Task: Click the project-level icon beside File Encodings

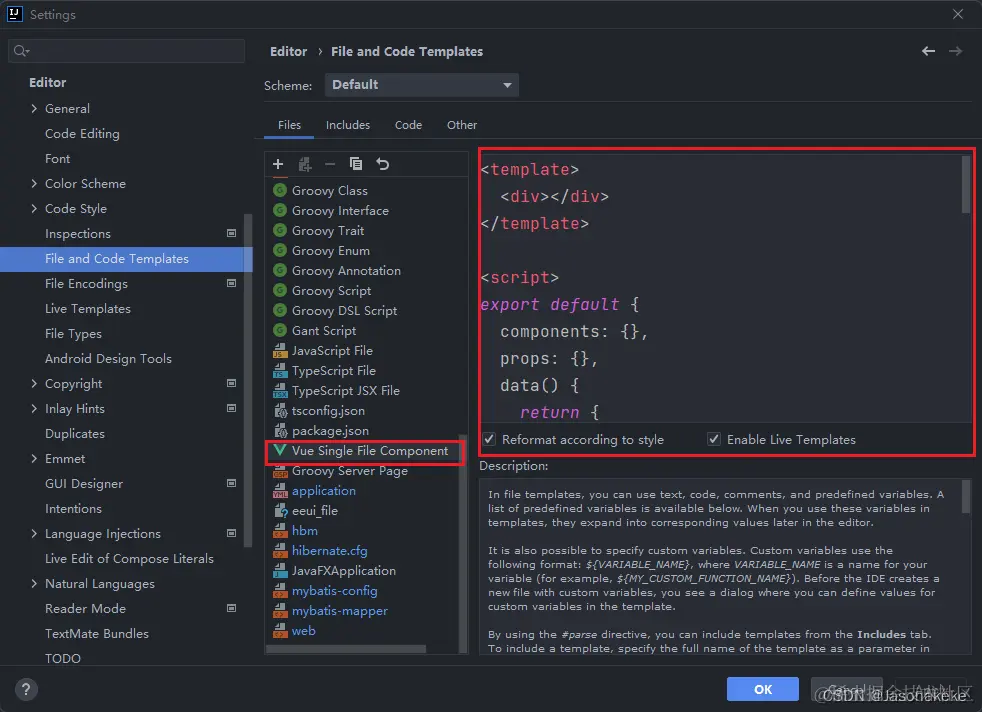Action: click(x=231, y=284)
